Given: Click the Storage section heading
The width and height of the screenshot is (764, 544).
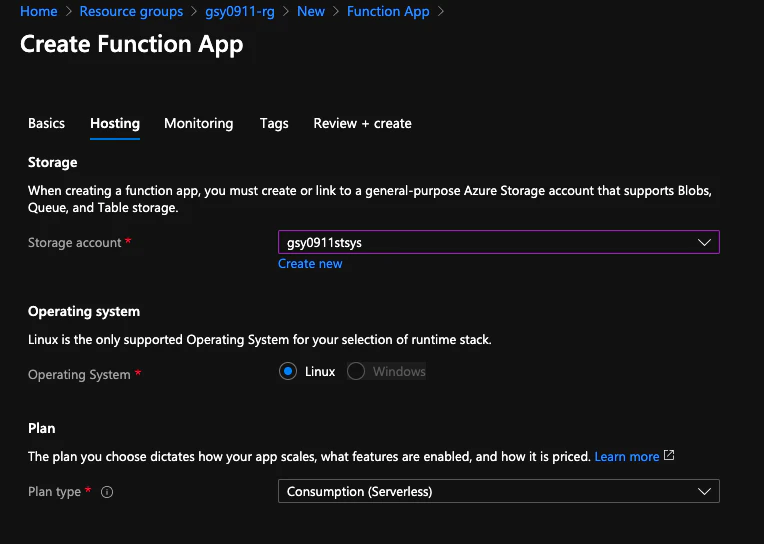Looking at the screenshot, I should 53,162.
